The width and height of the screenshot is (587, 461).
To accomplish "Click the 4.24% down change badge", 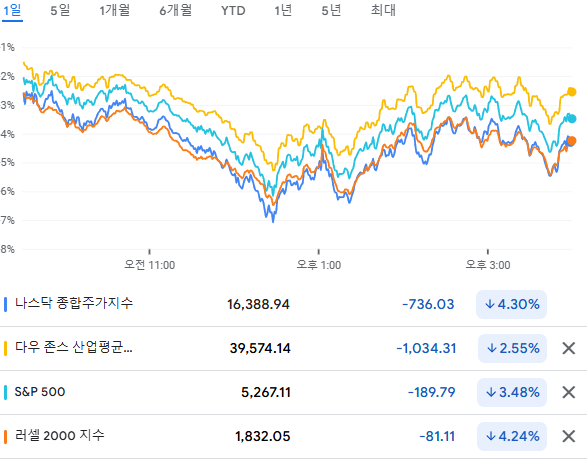I will click(512, 436).
